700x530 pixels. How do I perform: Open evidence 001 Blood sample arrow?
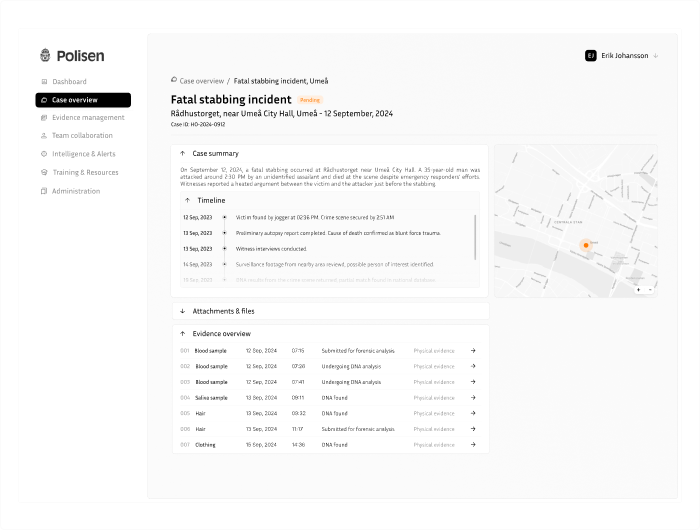[x=473, y=351]
